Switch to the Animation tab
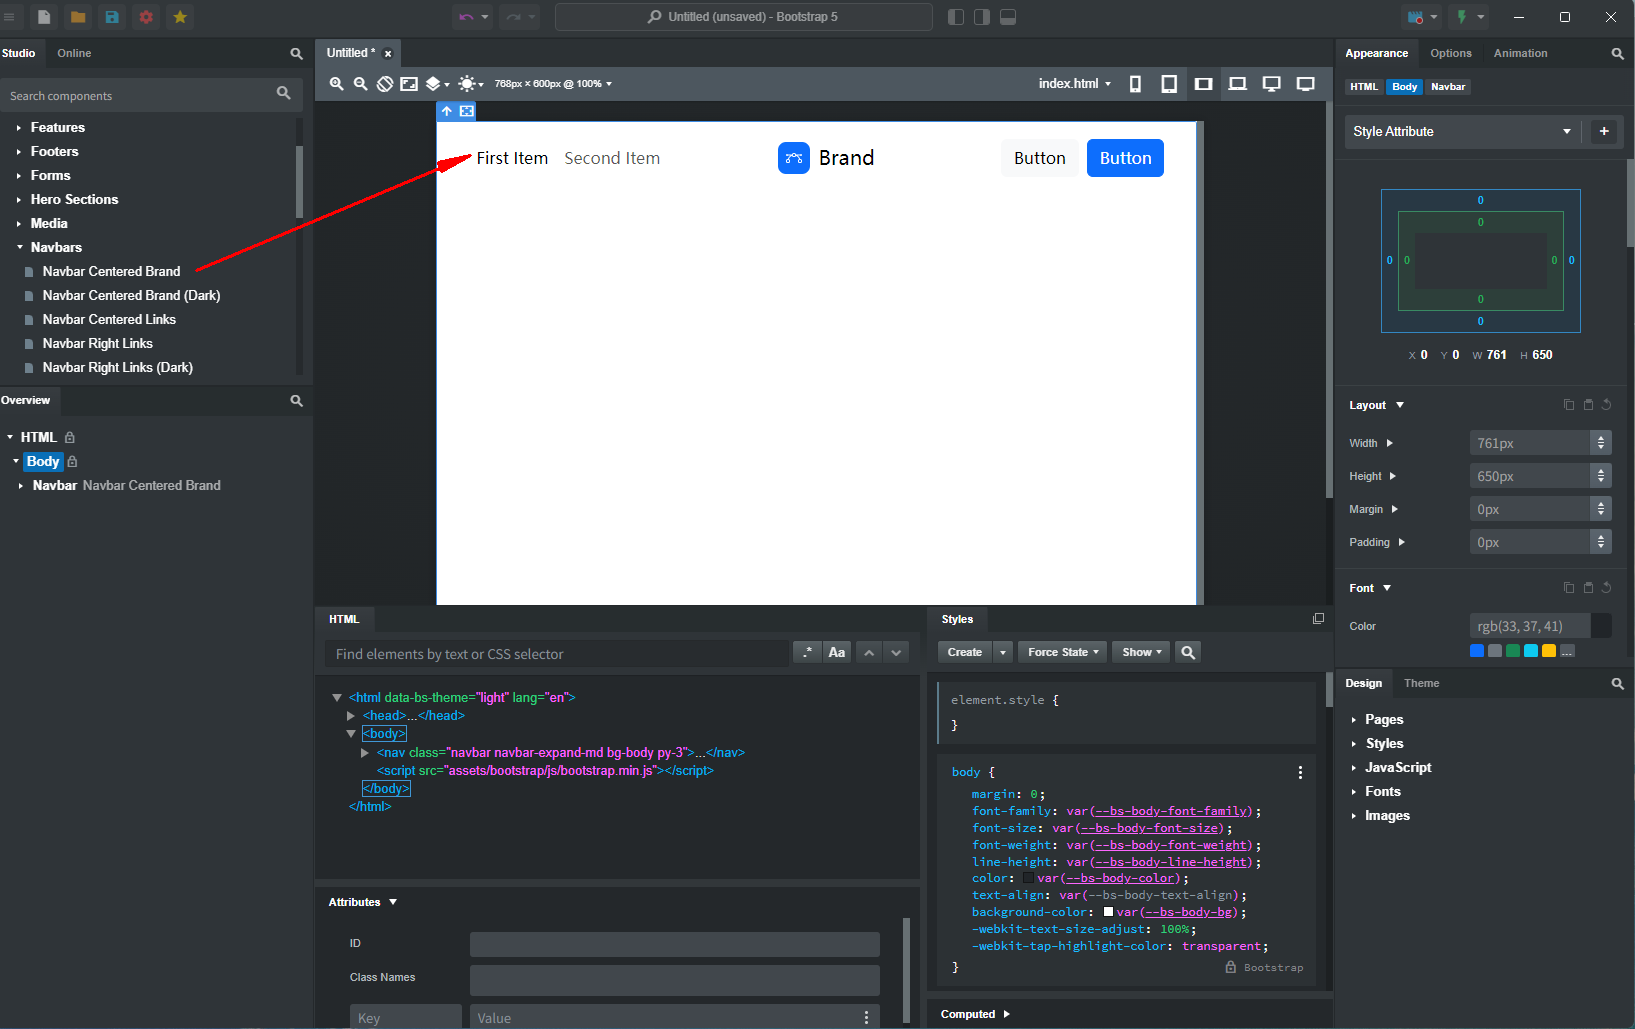The height and width of the screenshot is (1029, 1635). pyautogui.click(x=1520, y=53)
